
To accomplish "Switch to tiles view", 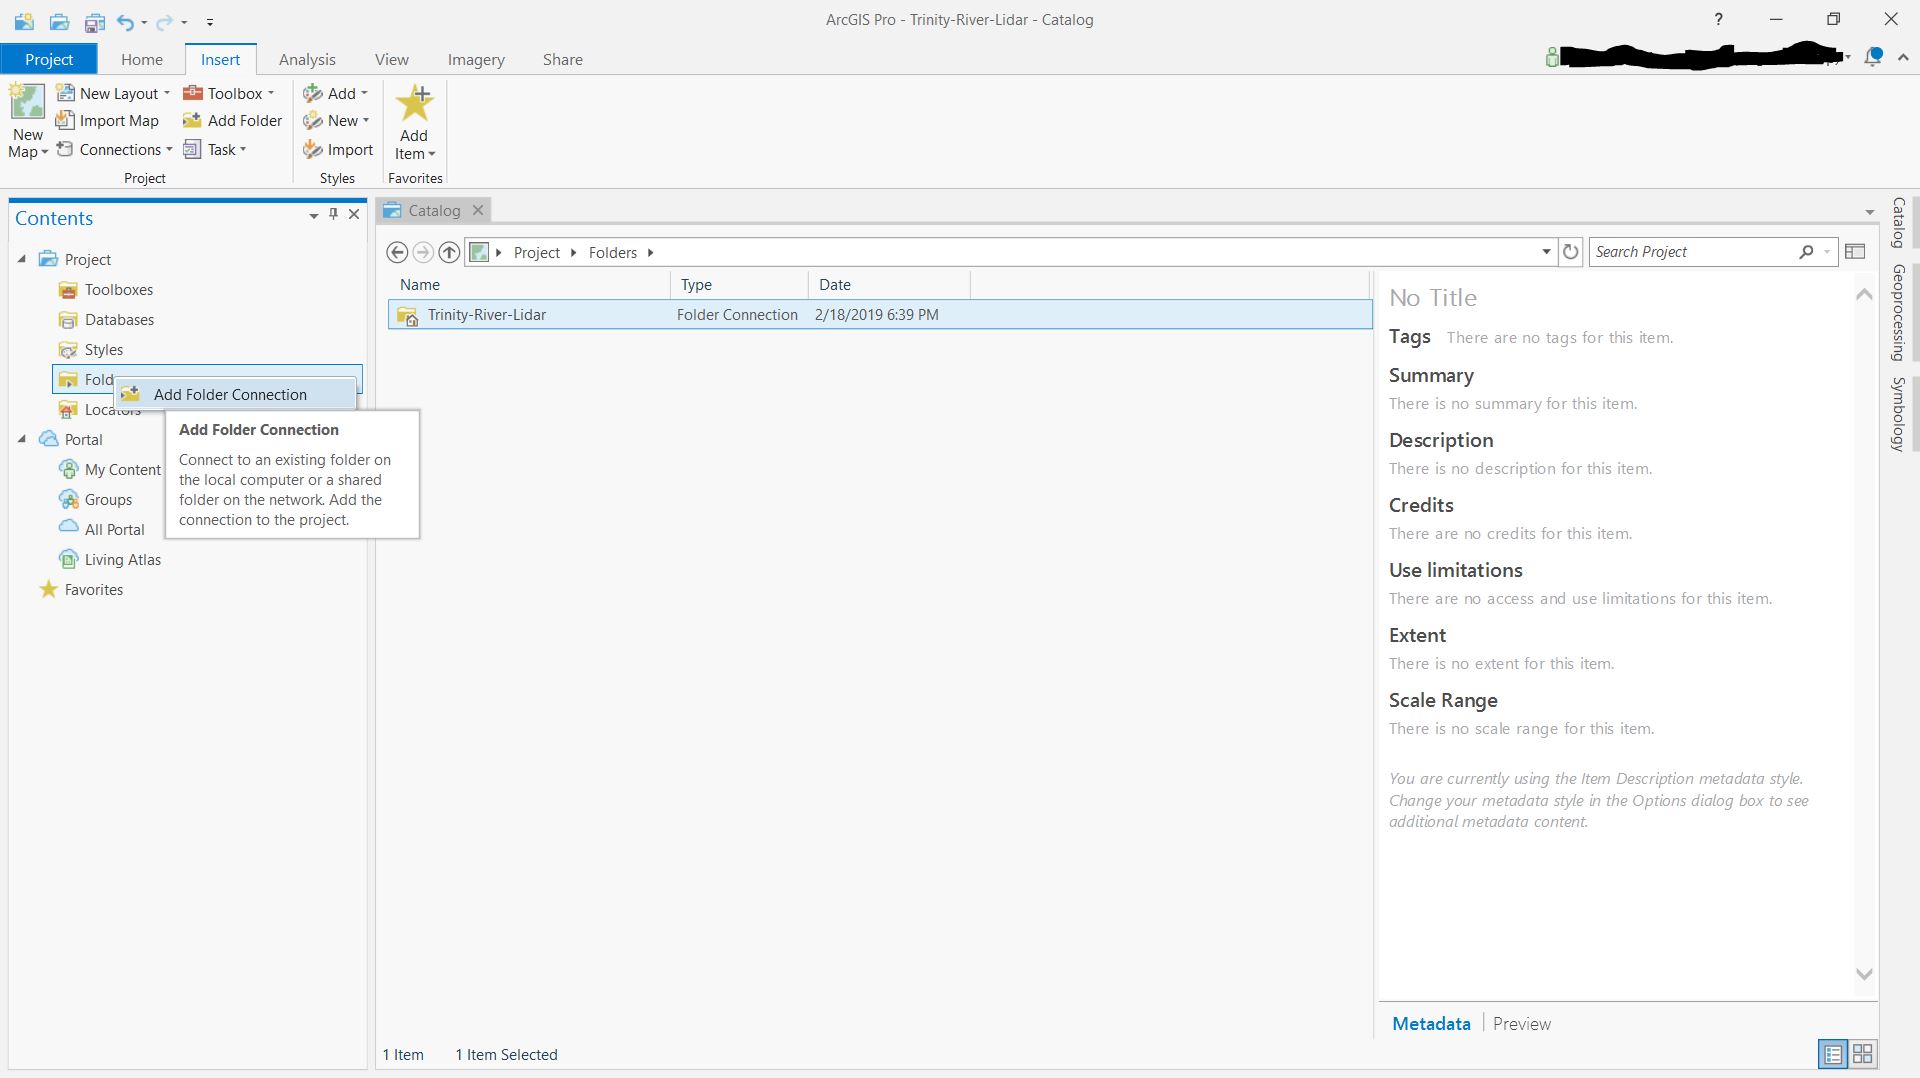I will 1862,1054.
